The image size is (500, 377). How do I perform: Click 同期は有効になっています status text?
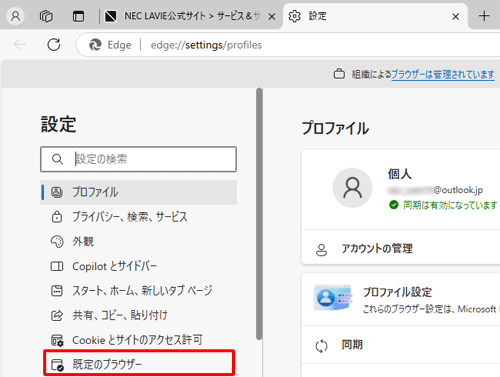(x=450, y=205)
